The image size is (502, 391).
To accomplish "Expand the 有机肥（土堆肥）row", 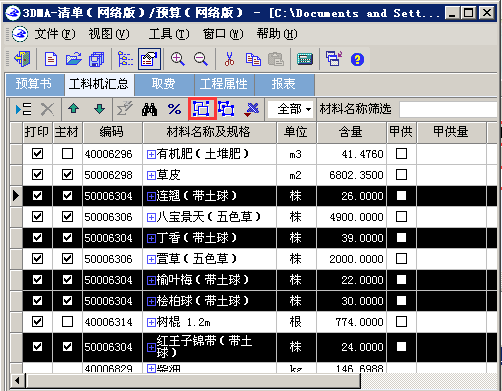I will point(151,154).
